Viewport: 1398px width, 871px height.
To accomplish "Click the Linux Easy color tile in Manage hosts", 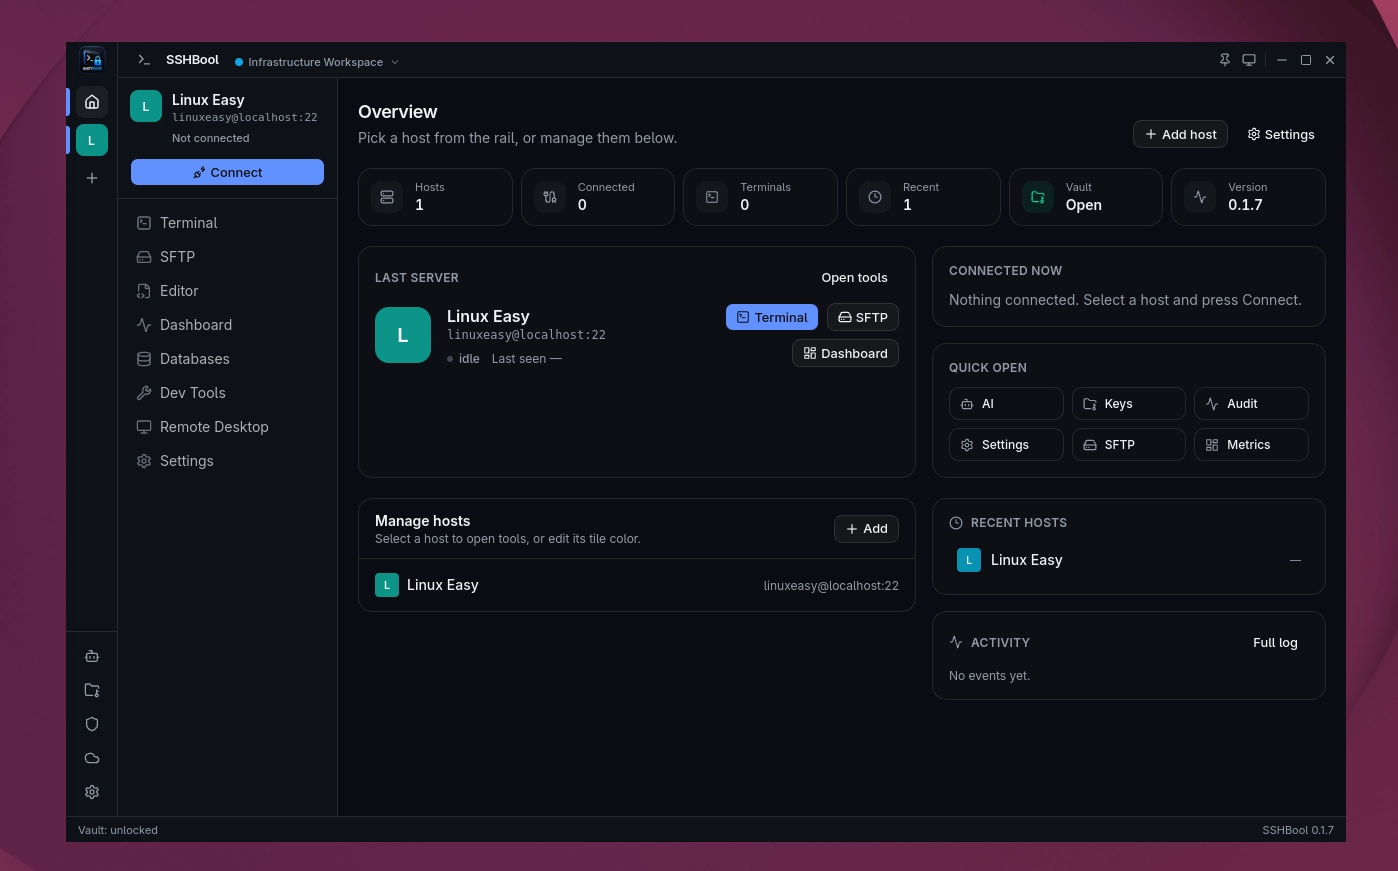I will click(387, 585).
